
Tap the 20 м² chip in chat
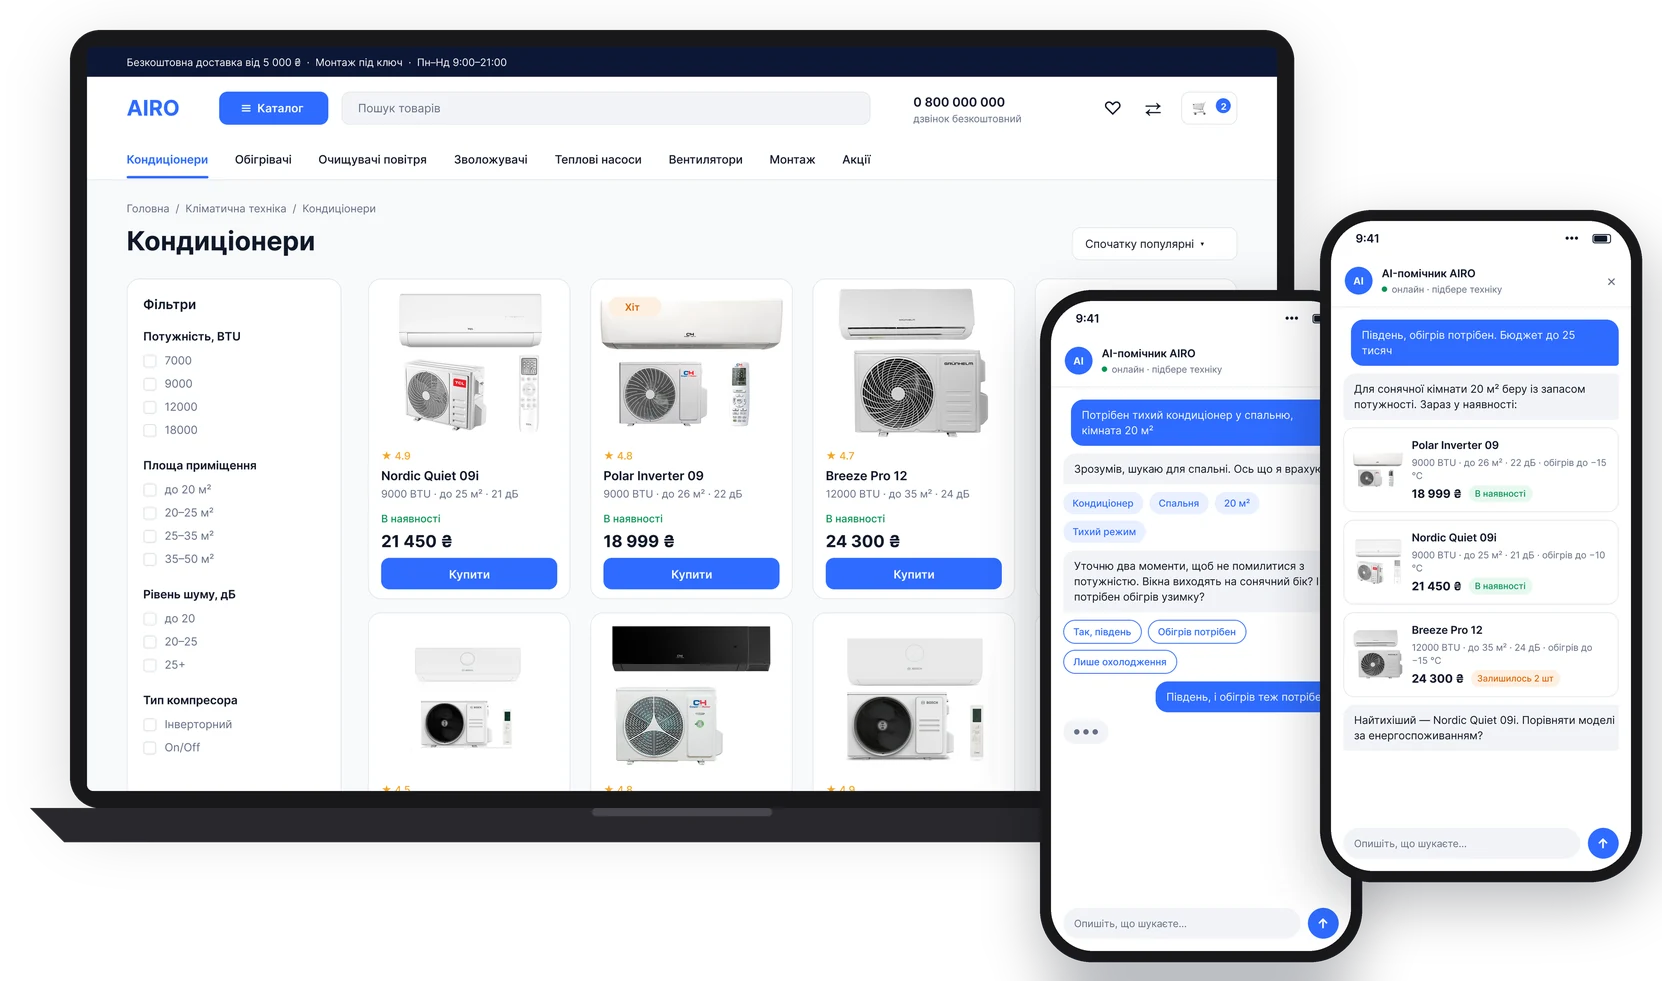tap(1237, 503)
